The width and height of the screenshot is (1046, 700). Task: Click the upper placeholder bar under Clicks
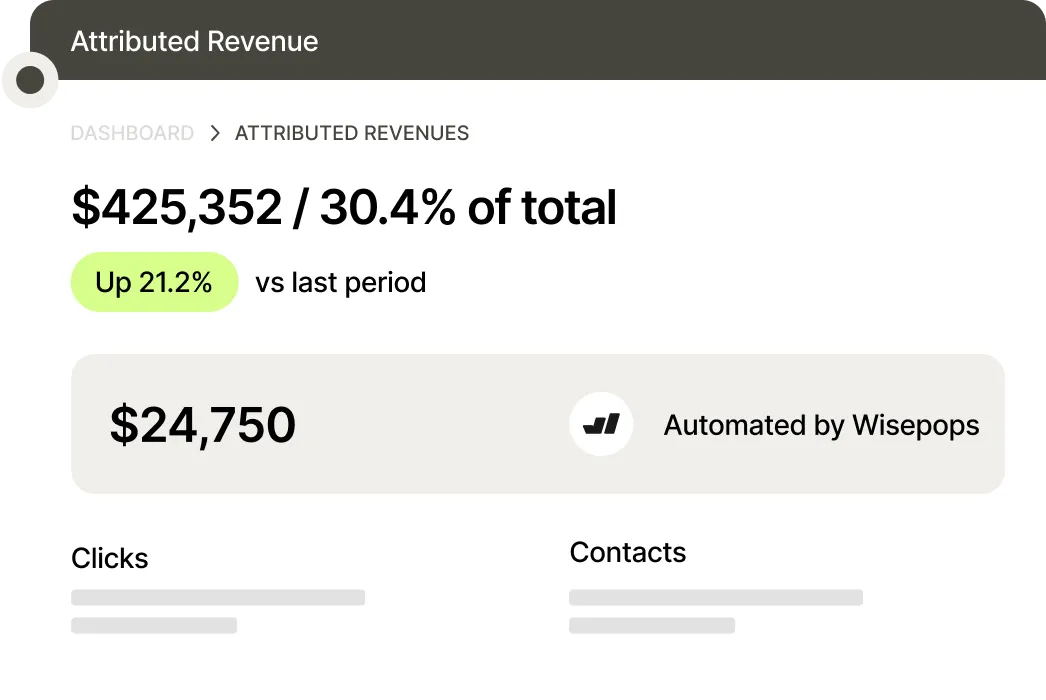tap(217, 596)
